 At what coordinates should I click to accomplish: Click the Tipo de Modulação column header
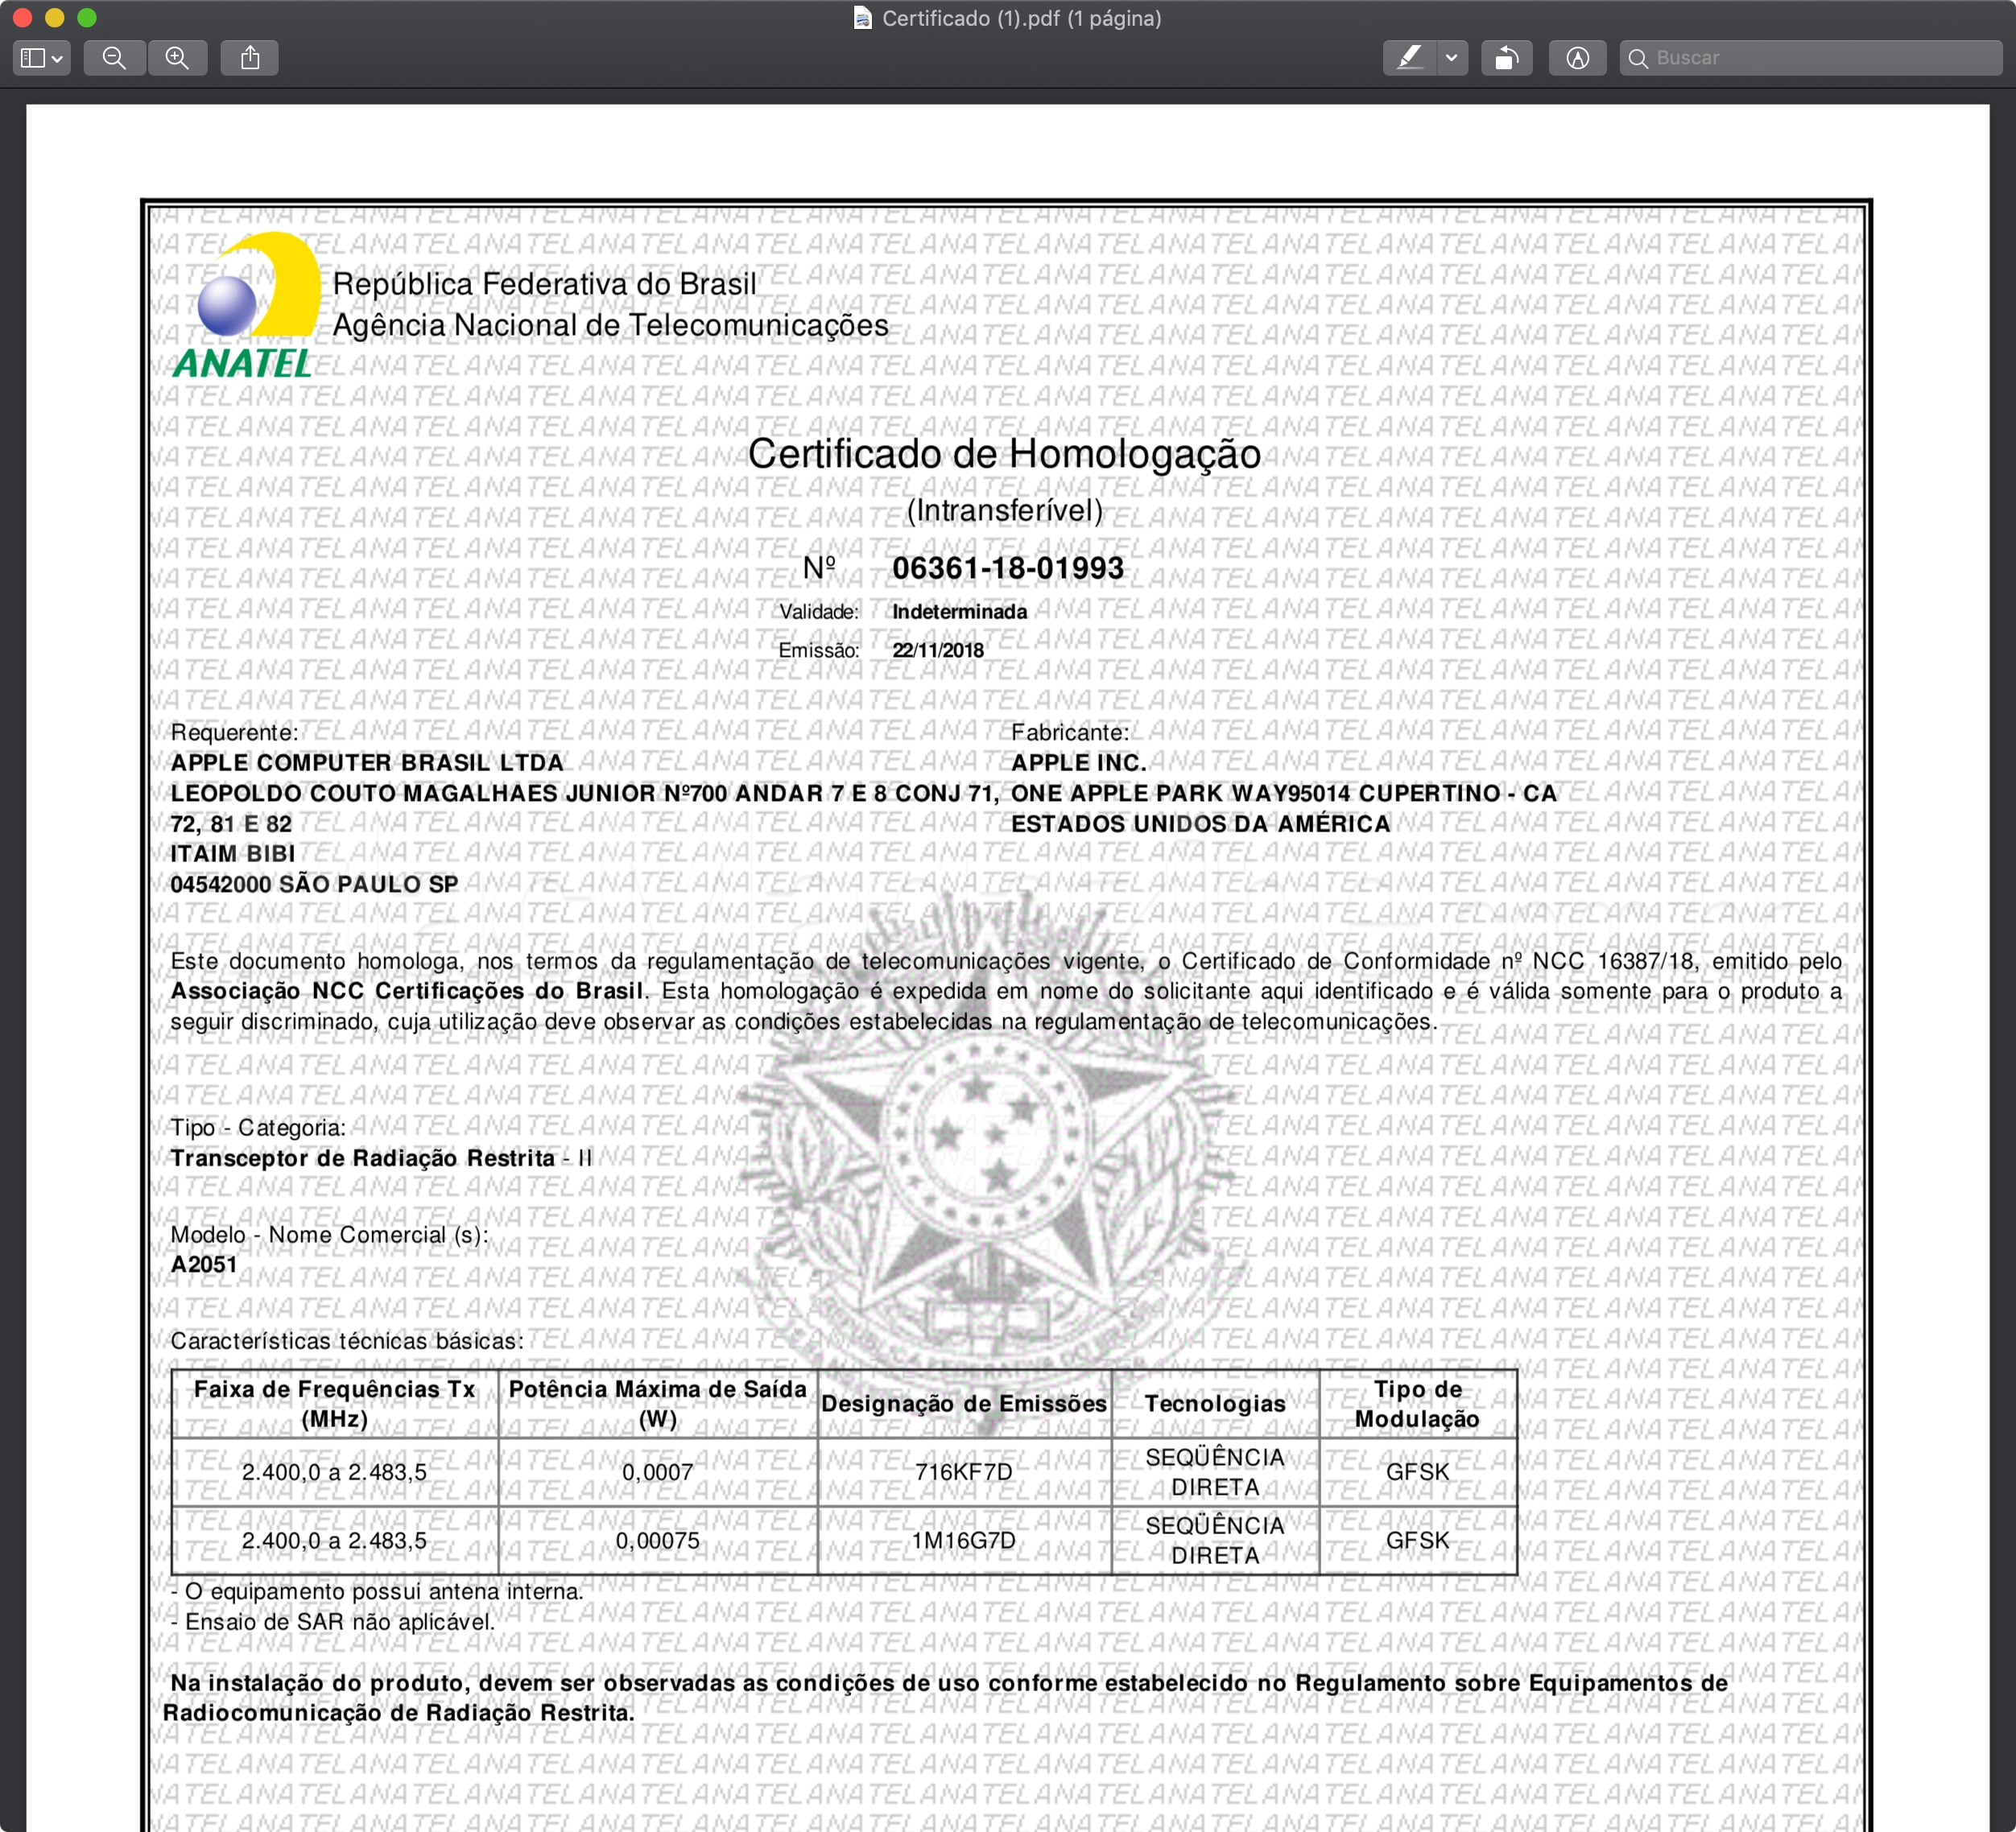(x=1417, y=1404)
